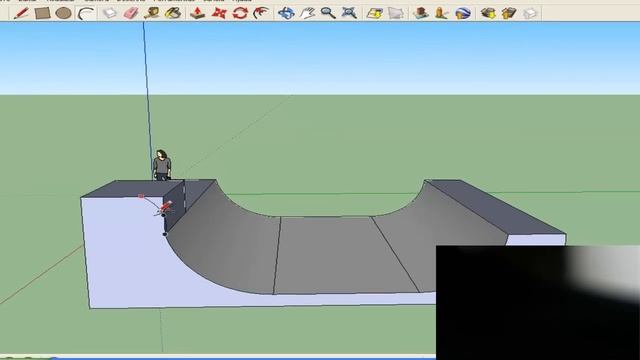The width and height of the screenshot is (640, 360).
Task: Select the Line pencil tool
Action: pyautogui.click(x=21, y=13)
